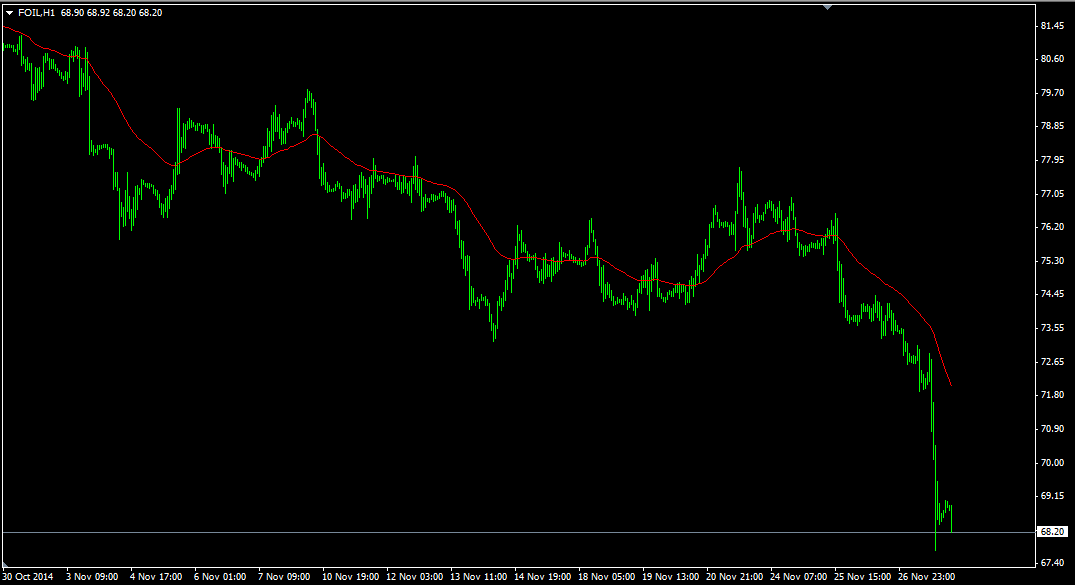Image resolution: width=1075 pixels, height=585 pixels.
Task: Click the 78.85 price scale label
Action: (x=1052, y=127)
